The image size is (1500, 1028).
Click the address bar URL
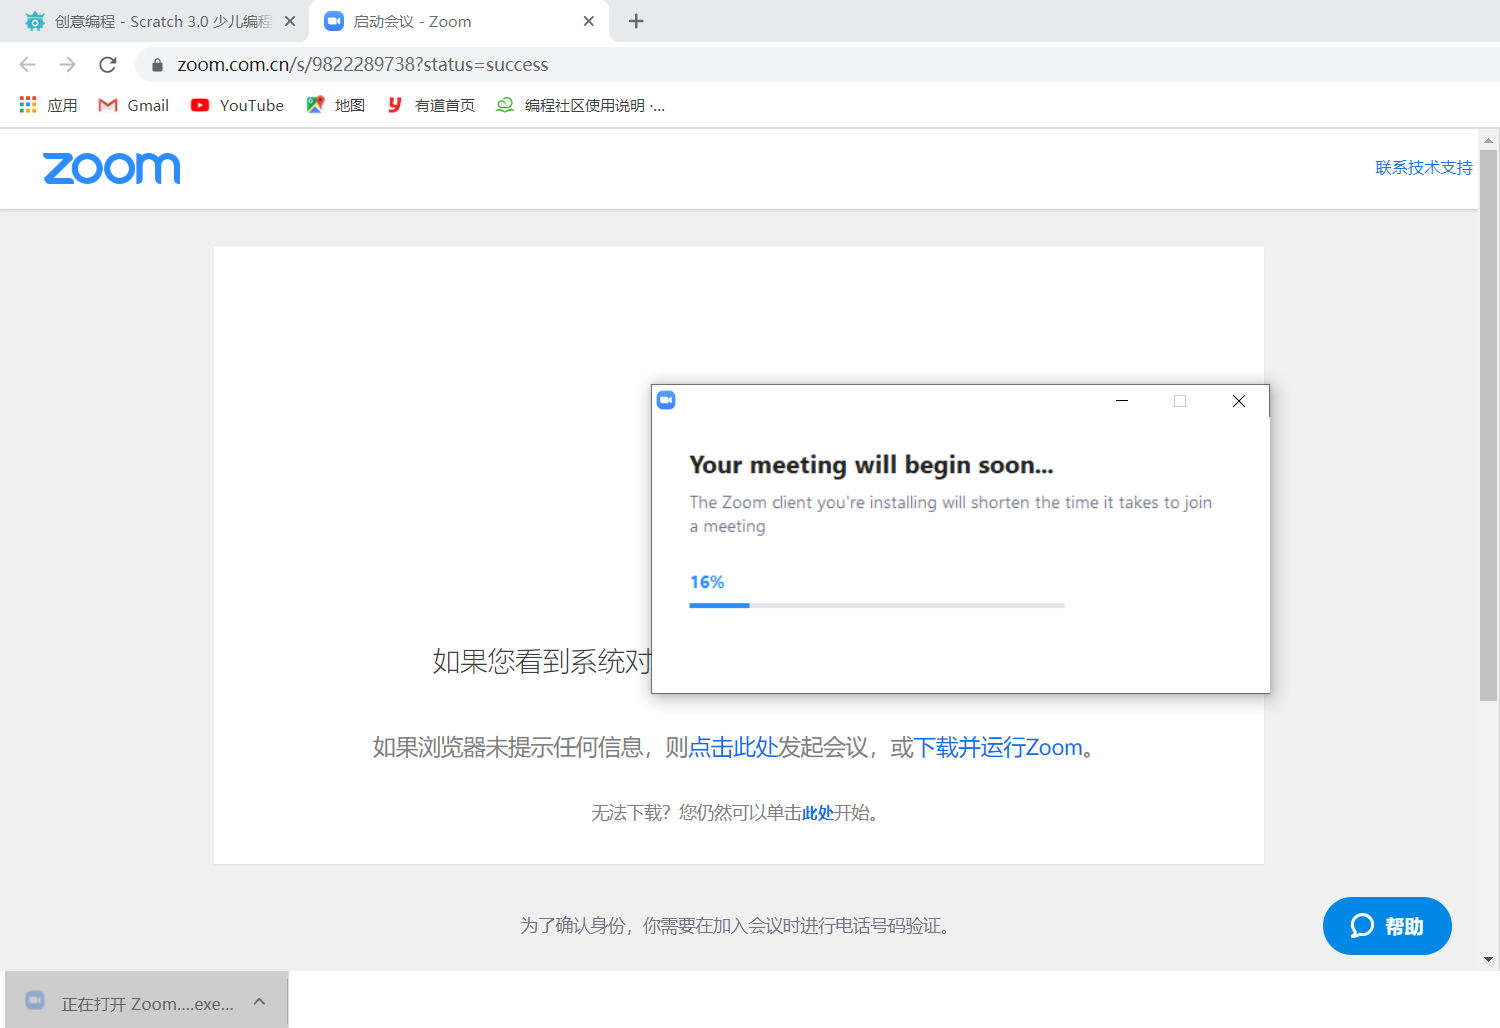click(363, 65)
